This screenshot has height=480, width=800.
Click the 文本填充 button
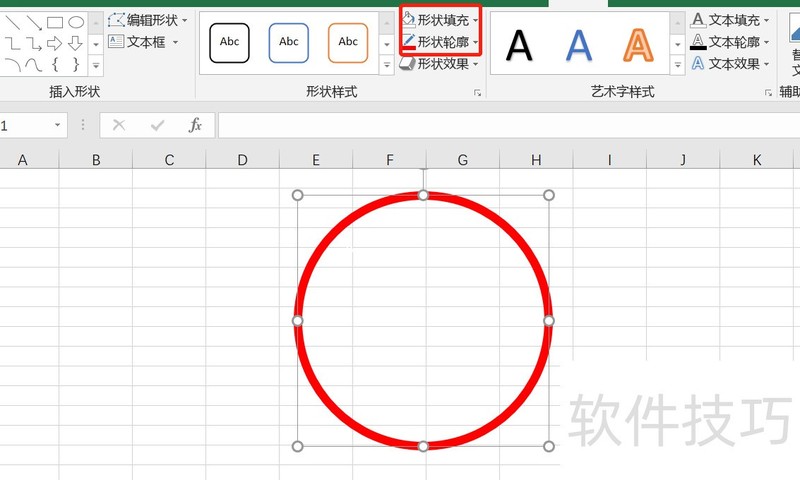point(730,20)
